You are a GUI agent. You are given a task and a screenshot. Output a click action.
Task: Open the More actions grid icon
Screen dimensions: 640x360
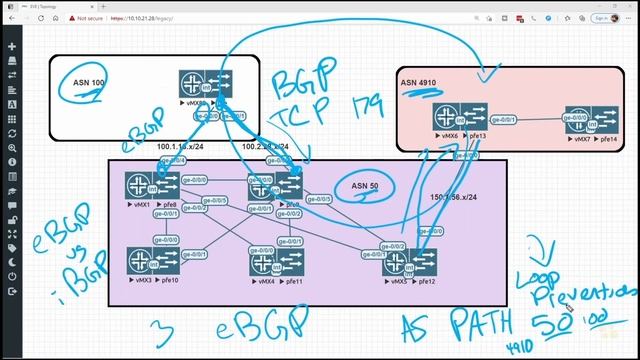point(12,119)
